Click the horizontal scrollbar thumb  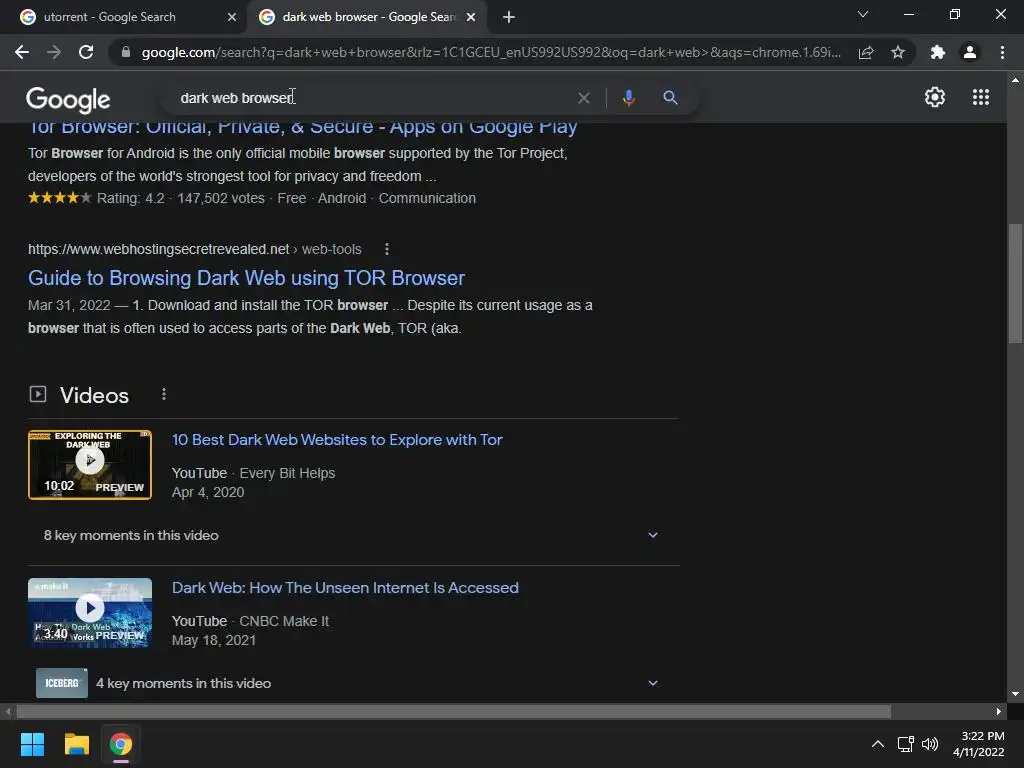point(454,711)
